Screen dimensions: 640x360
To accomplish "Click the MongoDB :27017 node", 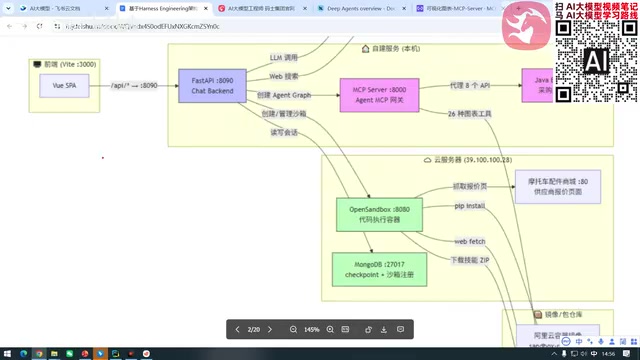I will pos(379,269).
